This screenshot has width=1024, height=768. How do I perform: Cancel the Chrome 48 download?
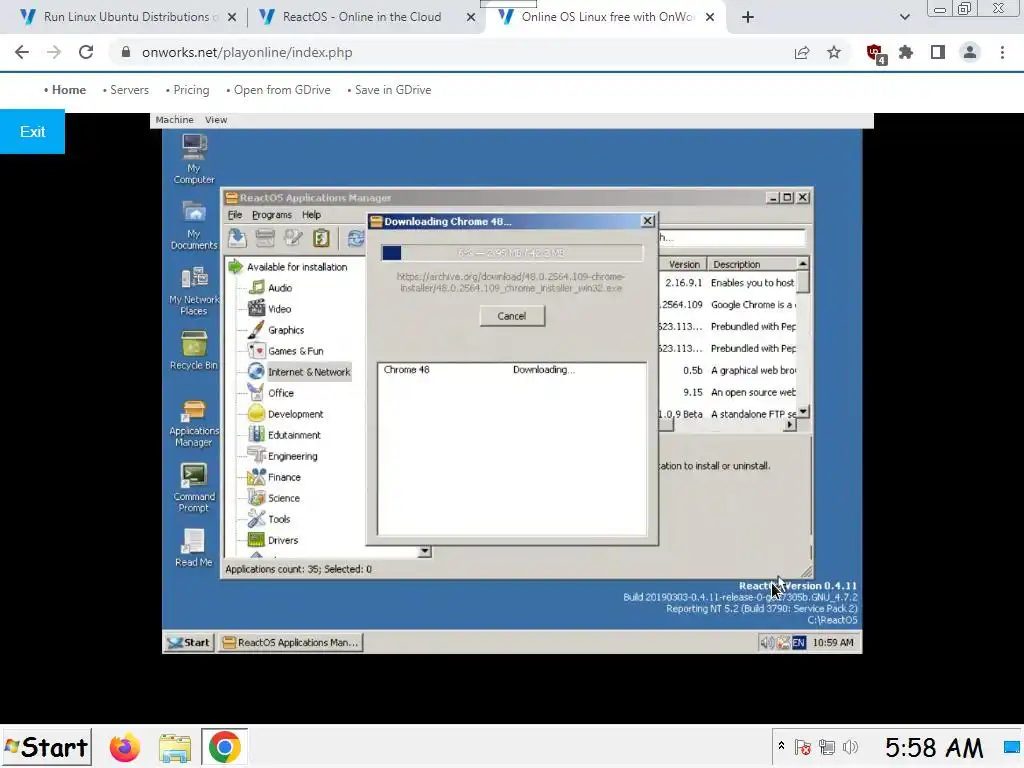(512, 316)
